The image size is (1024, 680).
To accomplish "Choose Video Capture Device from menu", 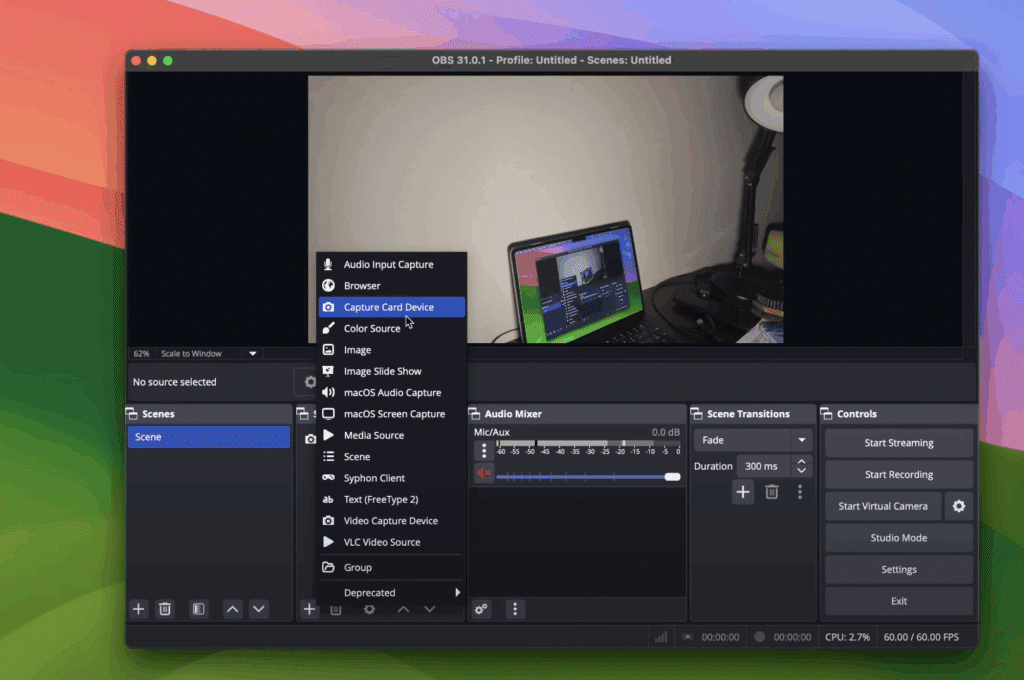I will 390,521.
